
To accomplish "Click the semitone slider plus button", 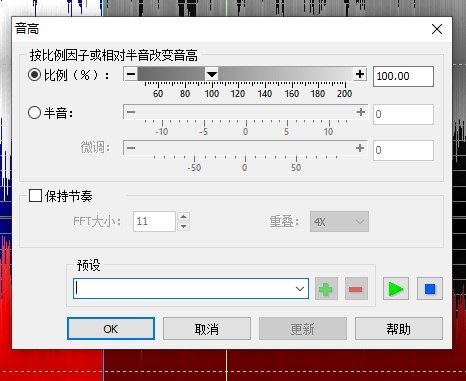I will pos(360,112).
